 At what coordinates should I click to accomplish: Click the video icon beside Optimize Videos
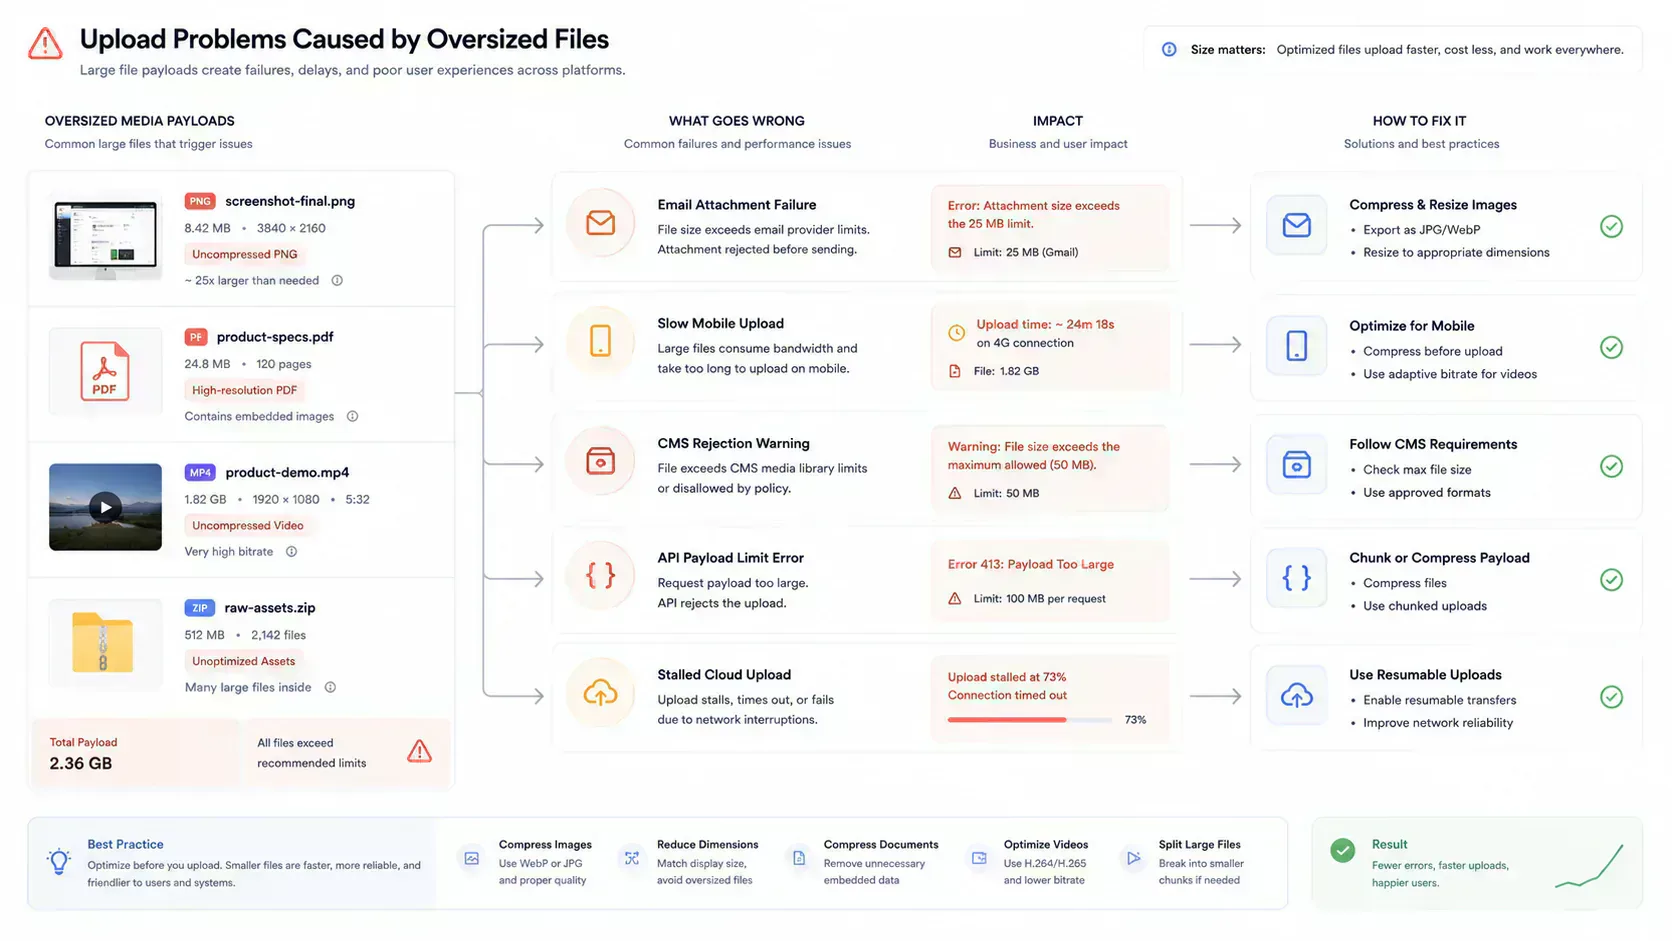pos(980,858)
